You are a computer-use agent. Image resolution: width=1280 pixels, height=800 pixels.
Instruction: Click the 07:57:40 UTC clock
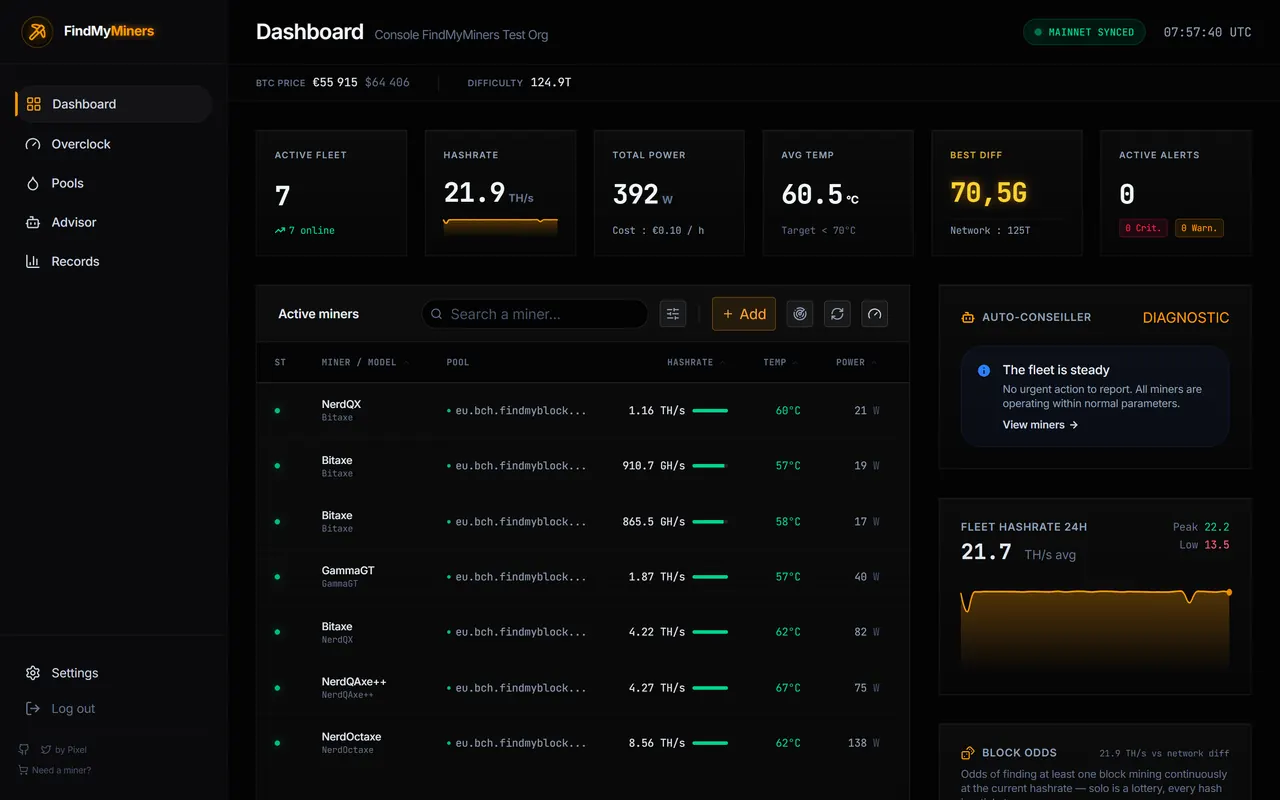click(x=1207, y=32)
